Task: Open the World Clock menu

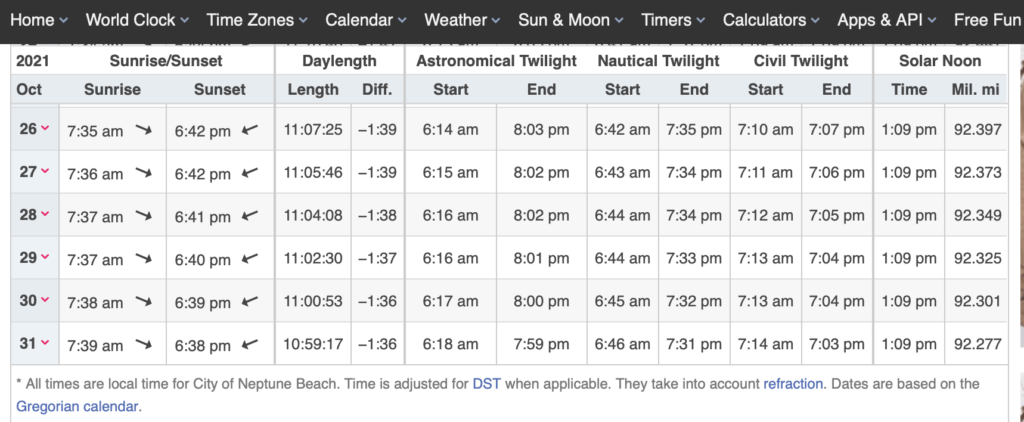Action: click(136, 20)
